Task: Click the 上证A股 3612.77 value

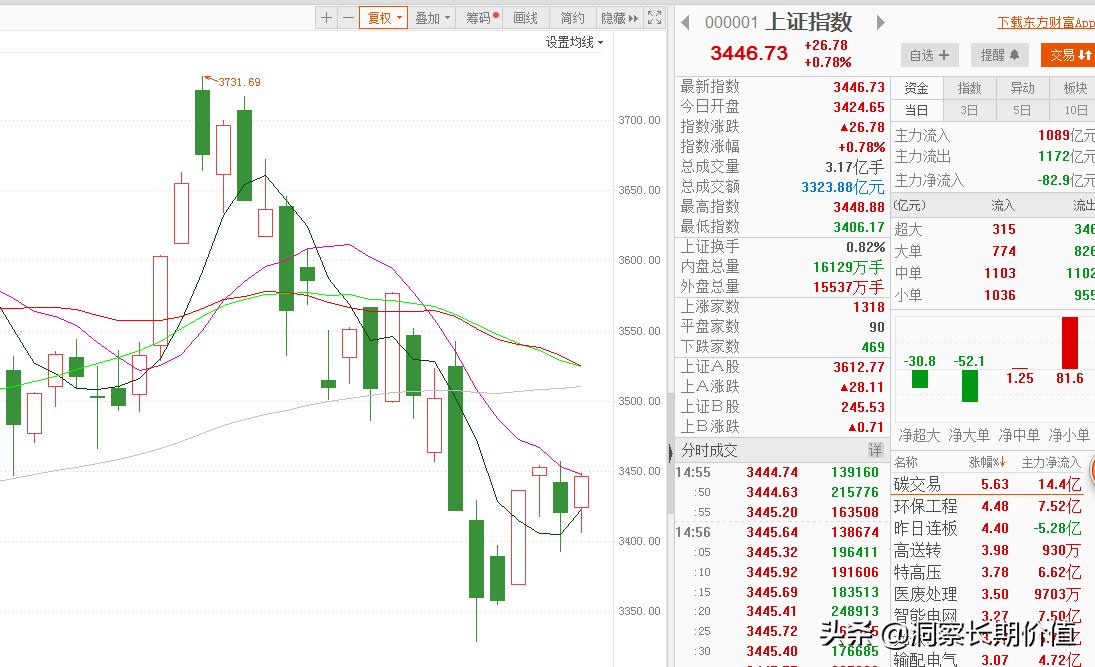Action: (858, 367)
